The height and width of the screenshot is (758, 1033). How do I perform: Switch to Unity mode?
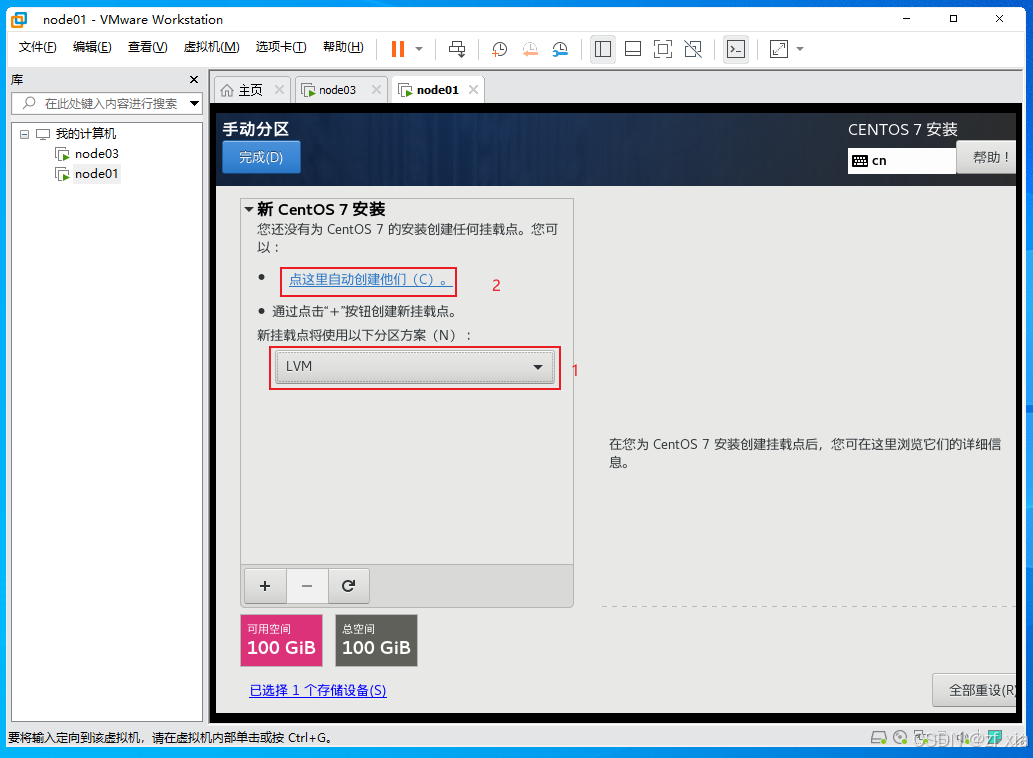click(693, 49)
